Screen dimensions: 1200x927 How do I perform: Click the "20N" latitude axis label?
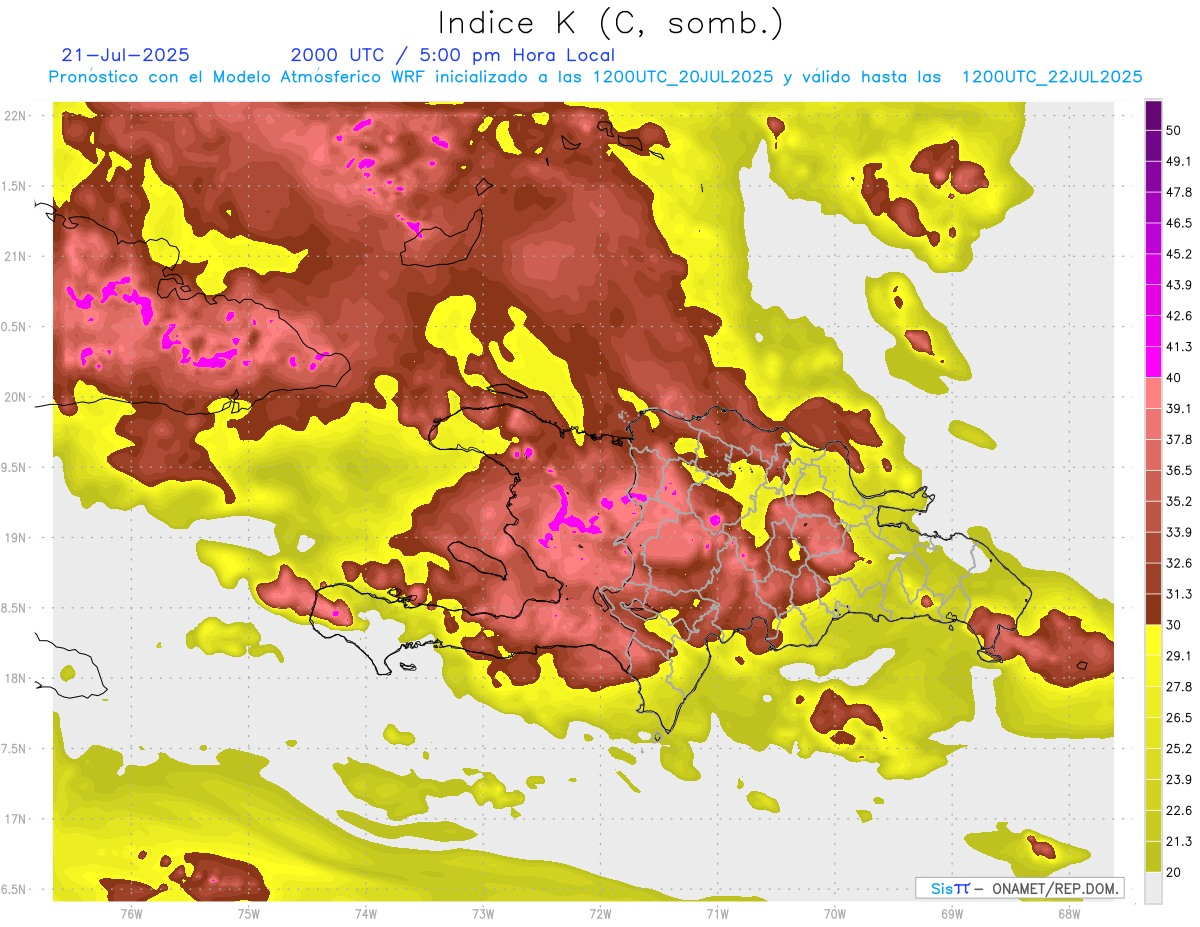(14, 397)
